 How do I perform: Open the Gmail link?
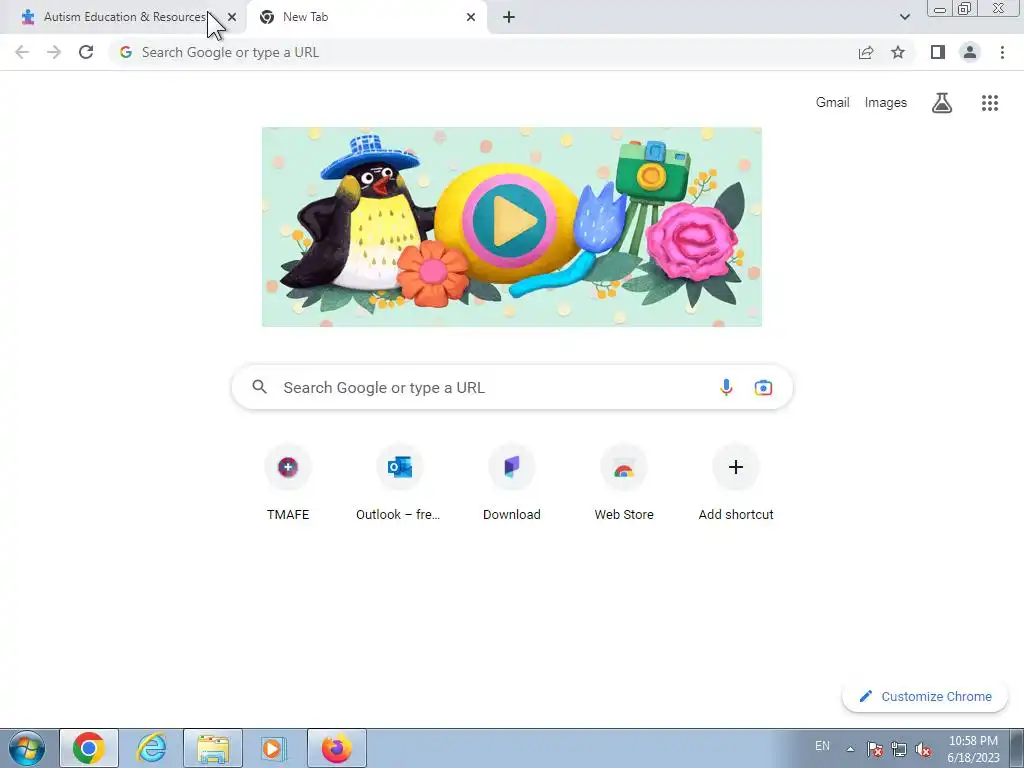(x=832, y=103)
